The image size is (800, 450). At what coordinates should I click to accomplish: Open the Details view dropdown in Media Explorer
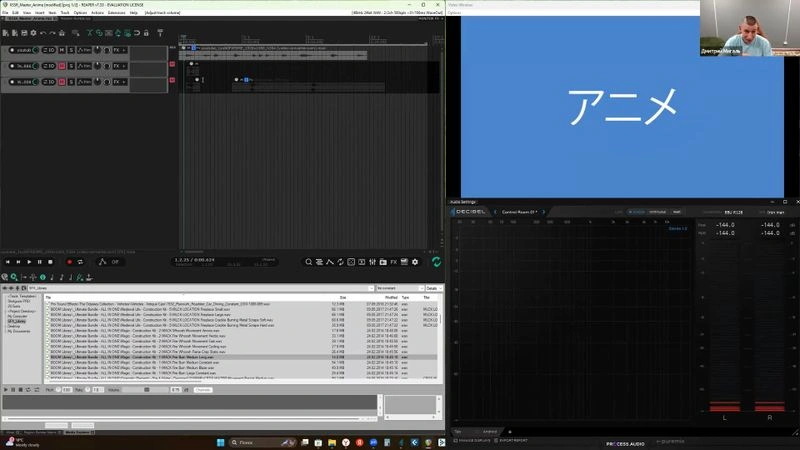434,288
